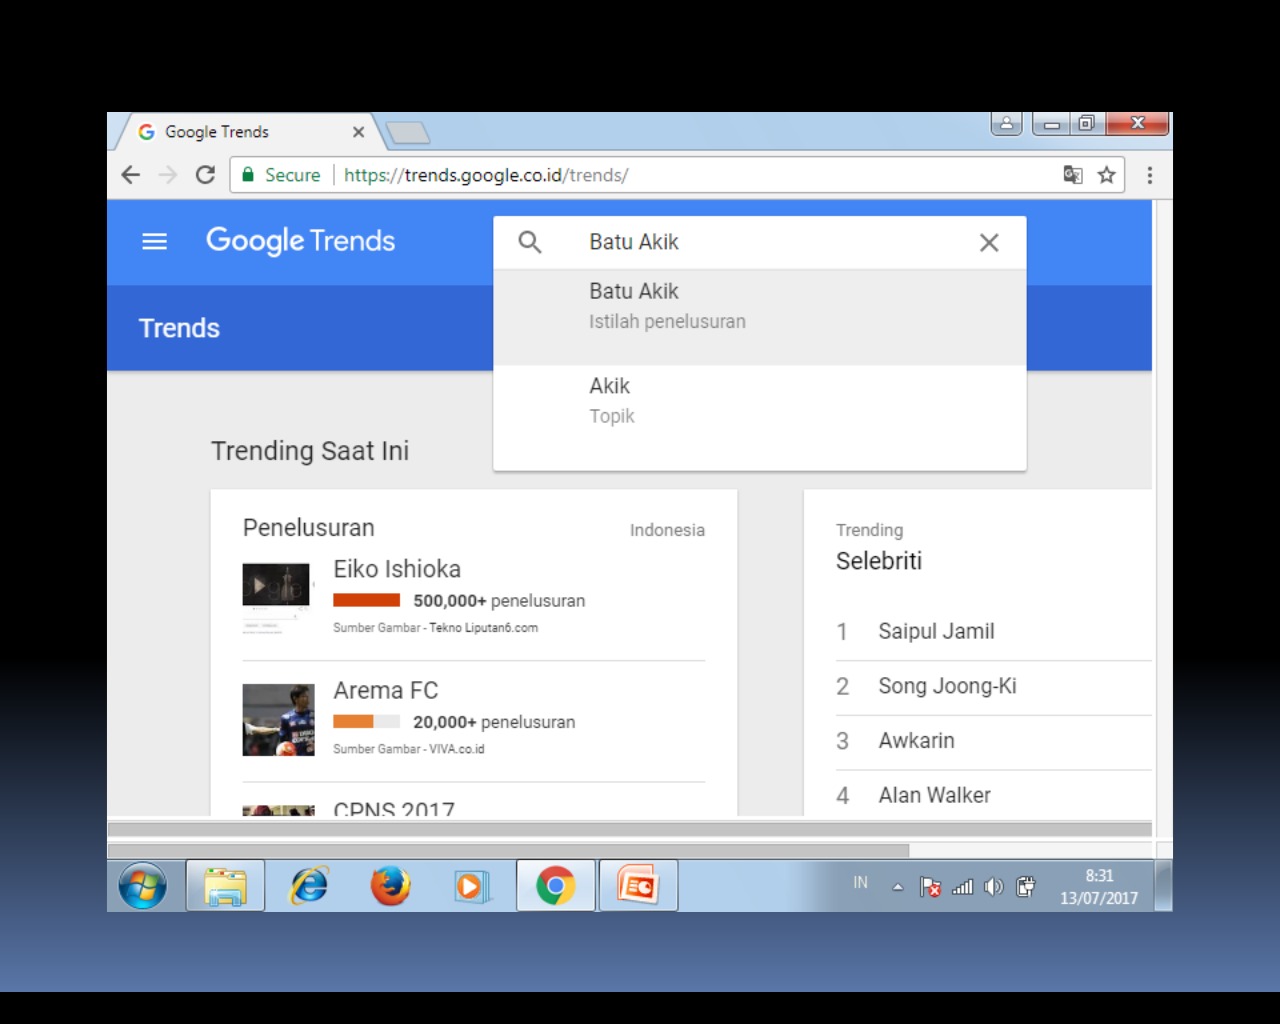Open network signal tray icon
This screenshot has height=1024, width=1280.
pos(962,887)
